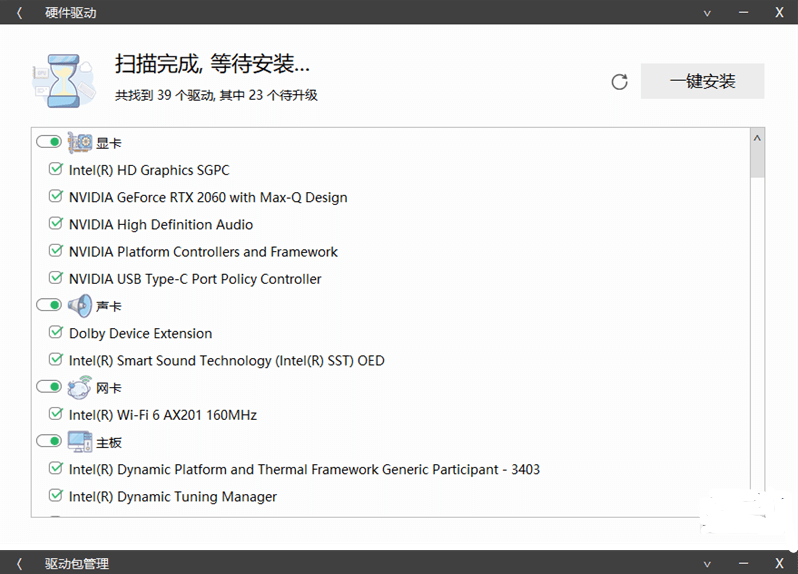The width and height of the screenshot is (798, 574).
Task: Uncheck Dynamic Platform and Thermal Framework checkbox
Action: pos(55,468)
